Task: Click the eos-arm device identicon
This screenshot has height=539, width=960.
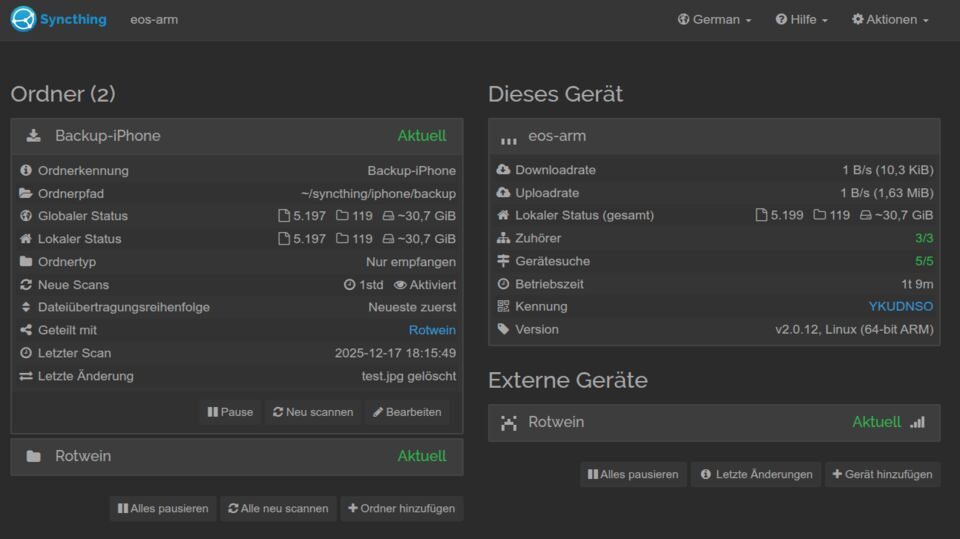Action: (509, 138)
